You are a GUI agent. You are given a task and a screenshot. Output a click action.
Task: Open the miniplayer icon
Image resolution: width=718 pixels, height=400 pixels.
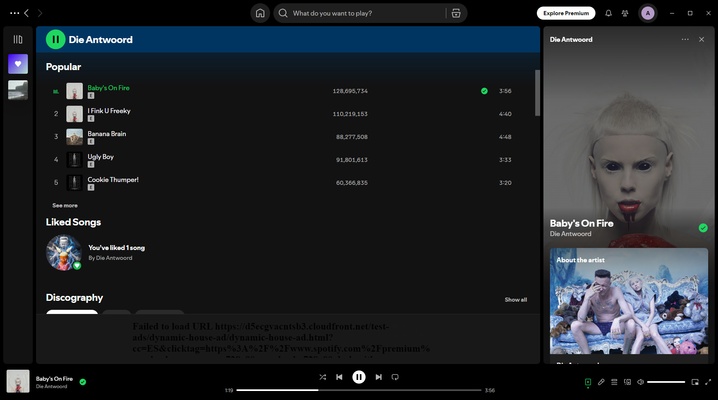click(695, 382)
